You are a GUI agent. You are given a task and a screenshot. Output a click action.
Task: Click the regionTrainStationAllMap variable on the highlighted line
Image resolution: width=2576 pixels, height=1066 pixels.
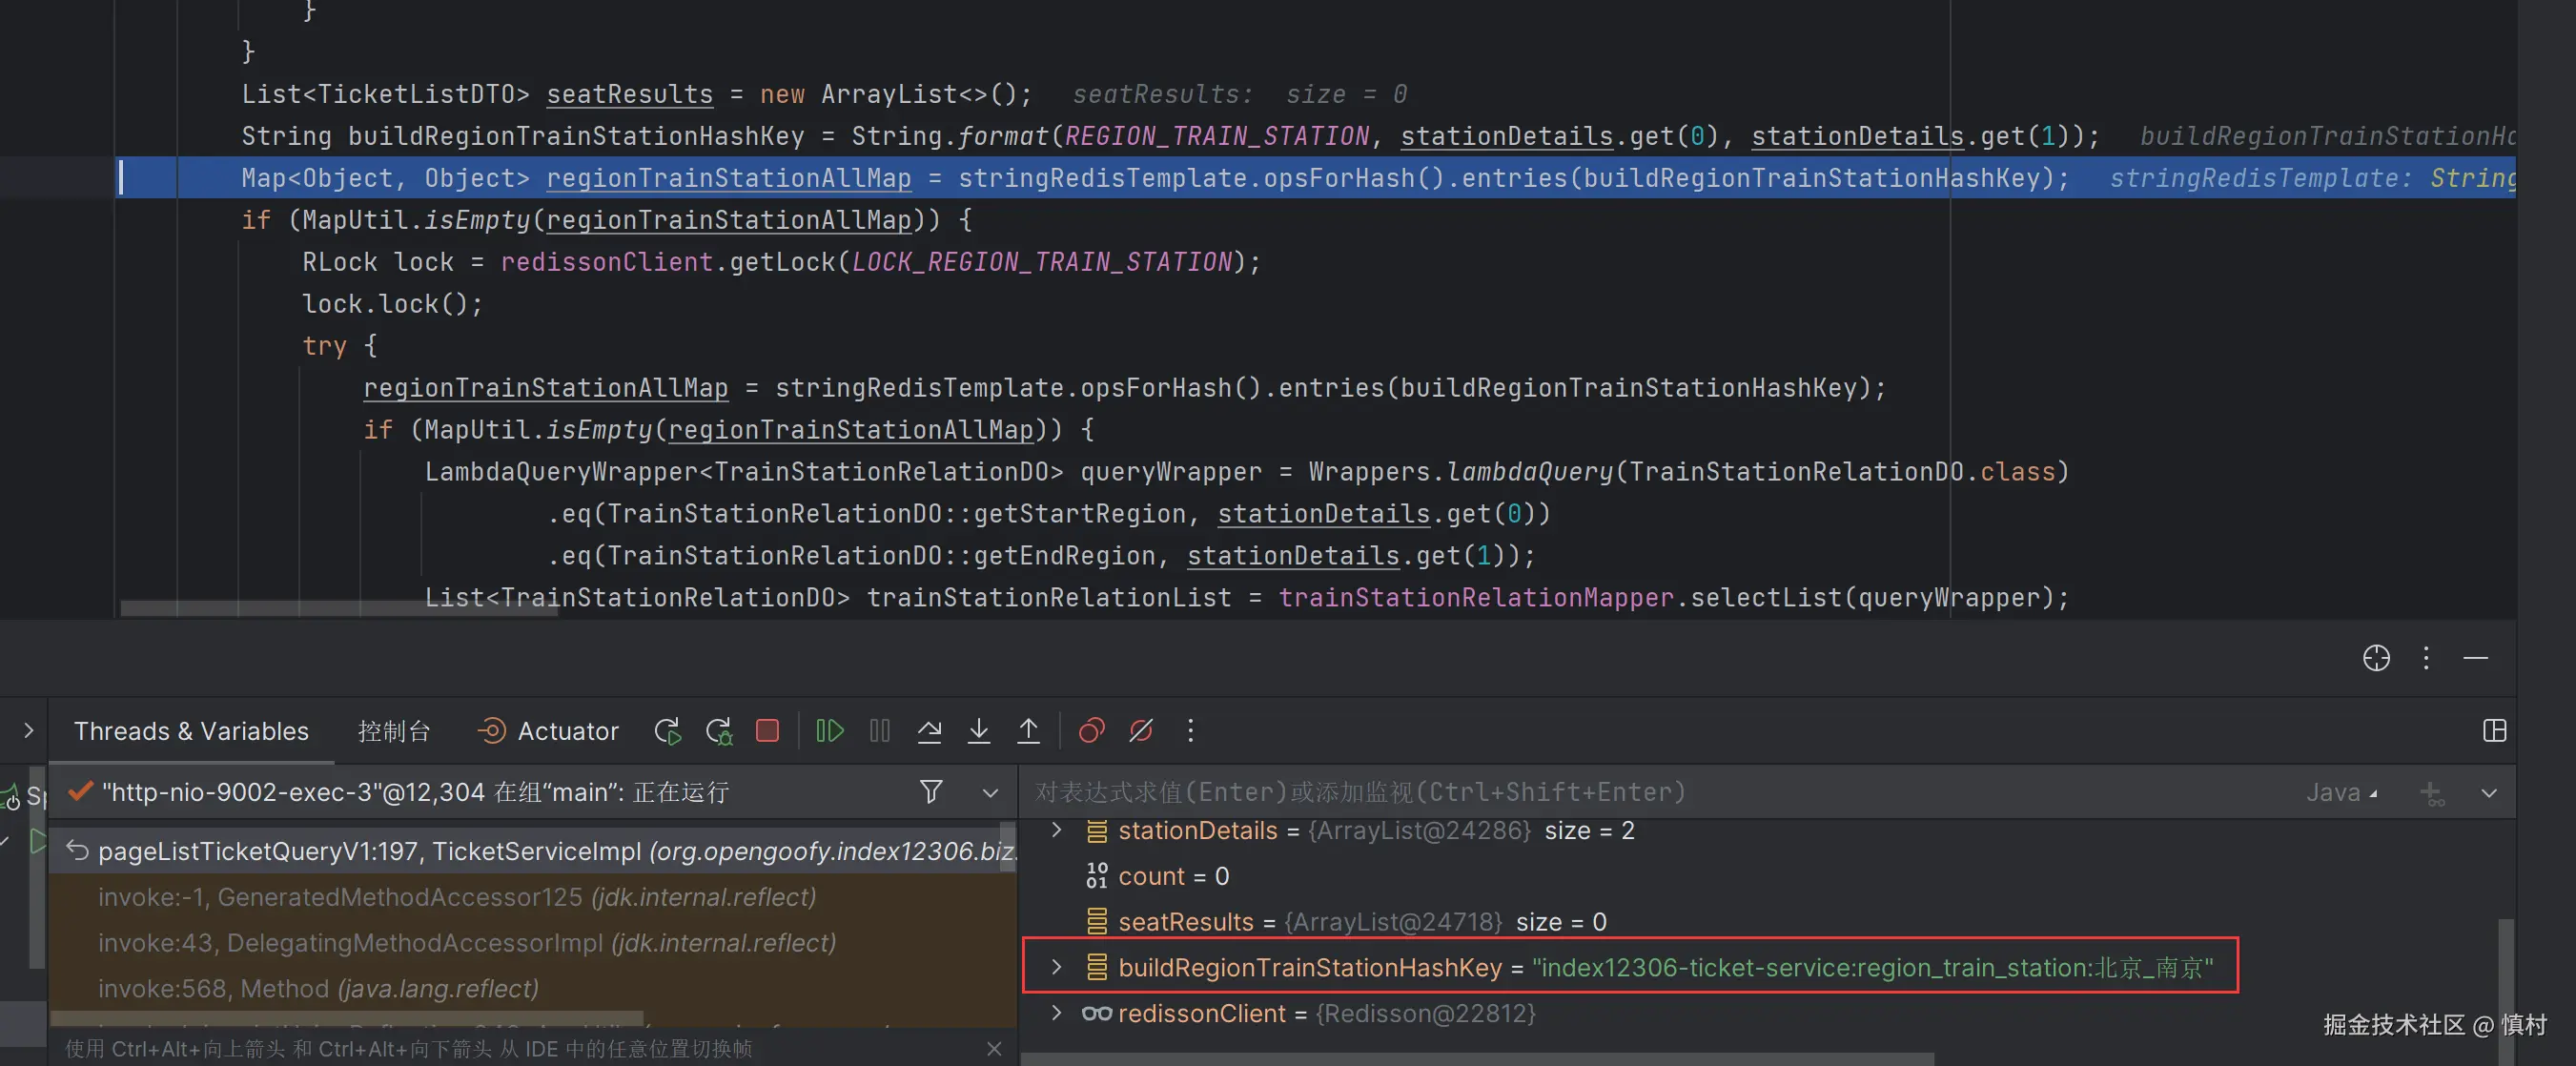(x=728, y=178)
